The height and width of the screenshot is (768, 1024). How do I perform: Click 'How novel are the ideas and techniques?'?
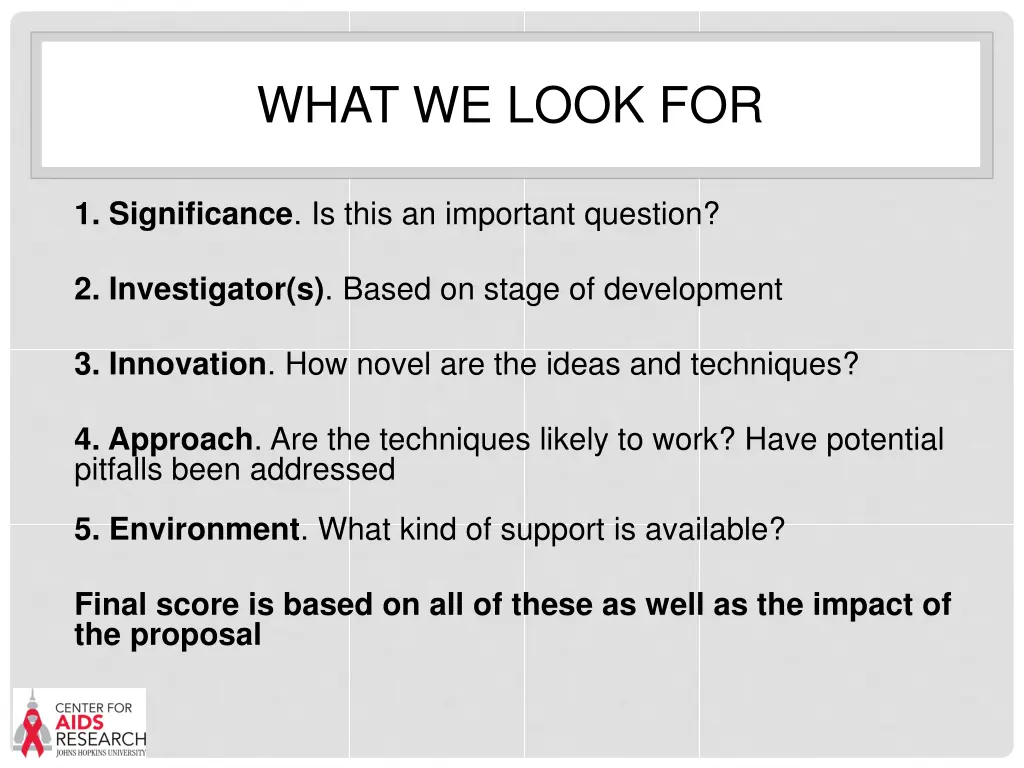[571, 364]
